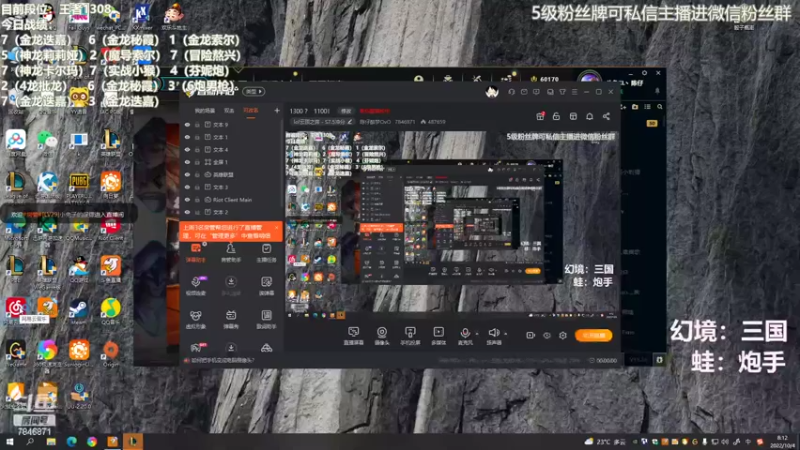Image resolution: width=800 pixels, height=450 pixels.
Task: Open the layout panel icon above preview
Action: pyautogui.click(x=573, y=116)
